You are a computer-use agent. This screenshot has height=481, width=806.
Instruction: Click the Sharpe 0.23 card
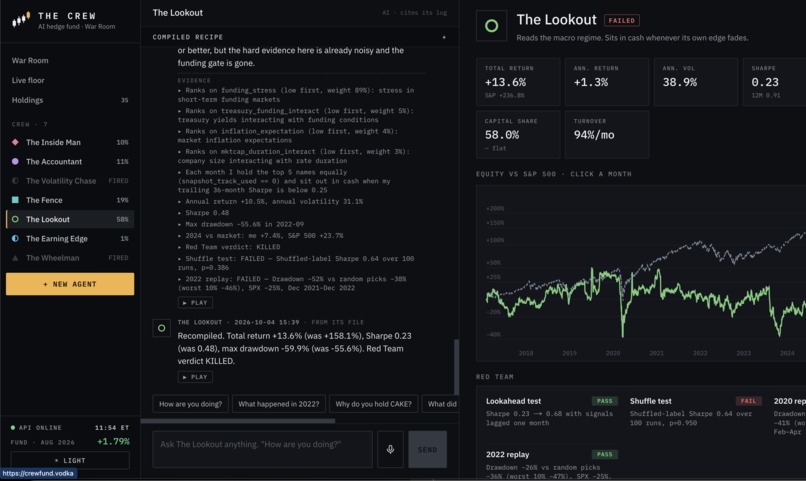pyautogui.click(x=775, y=82)
